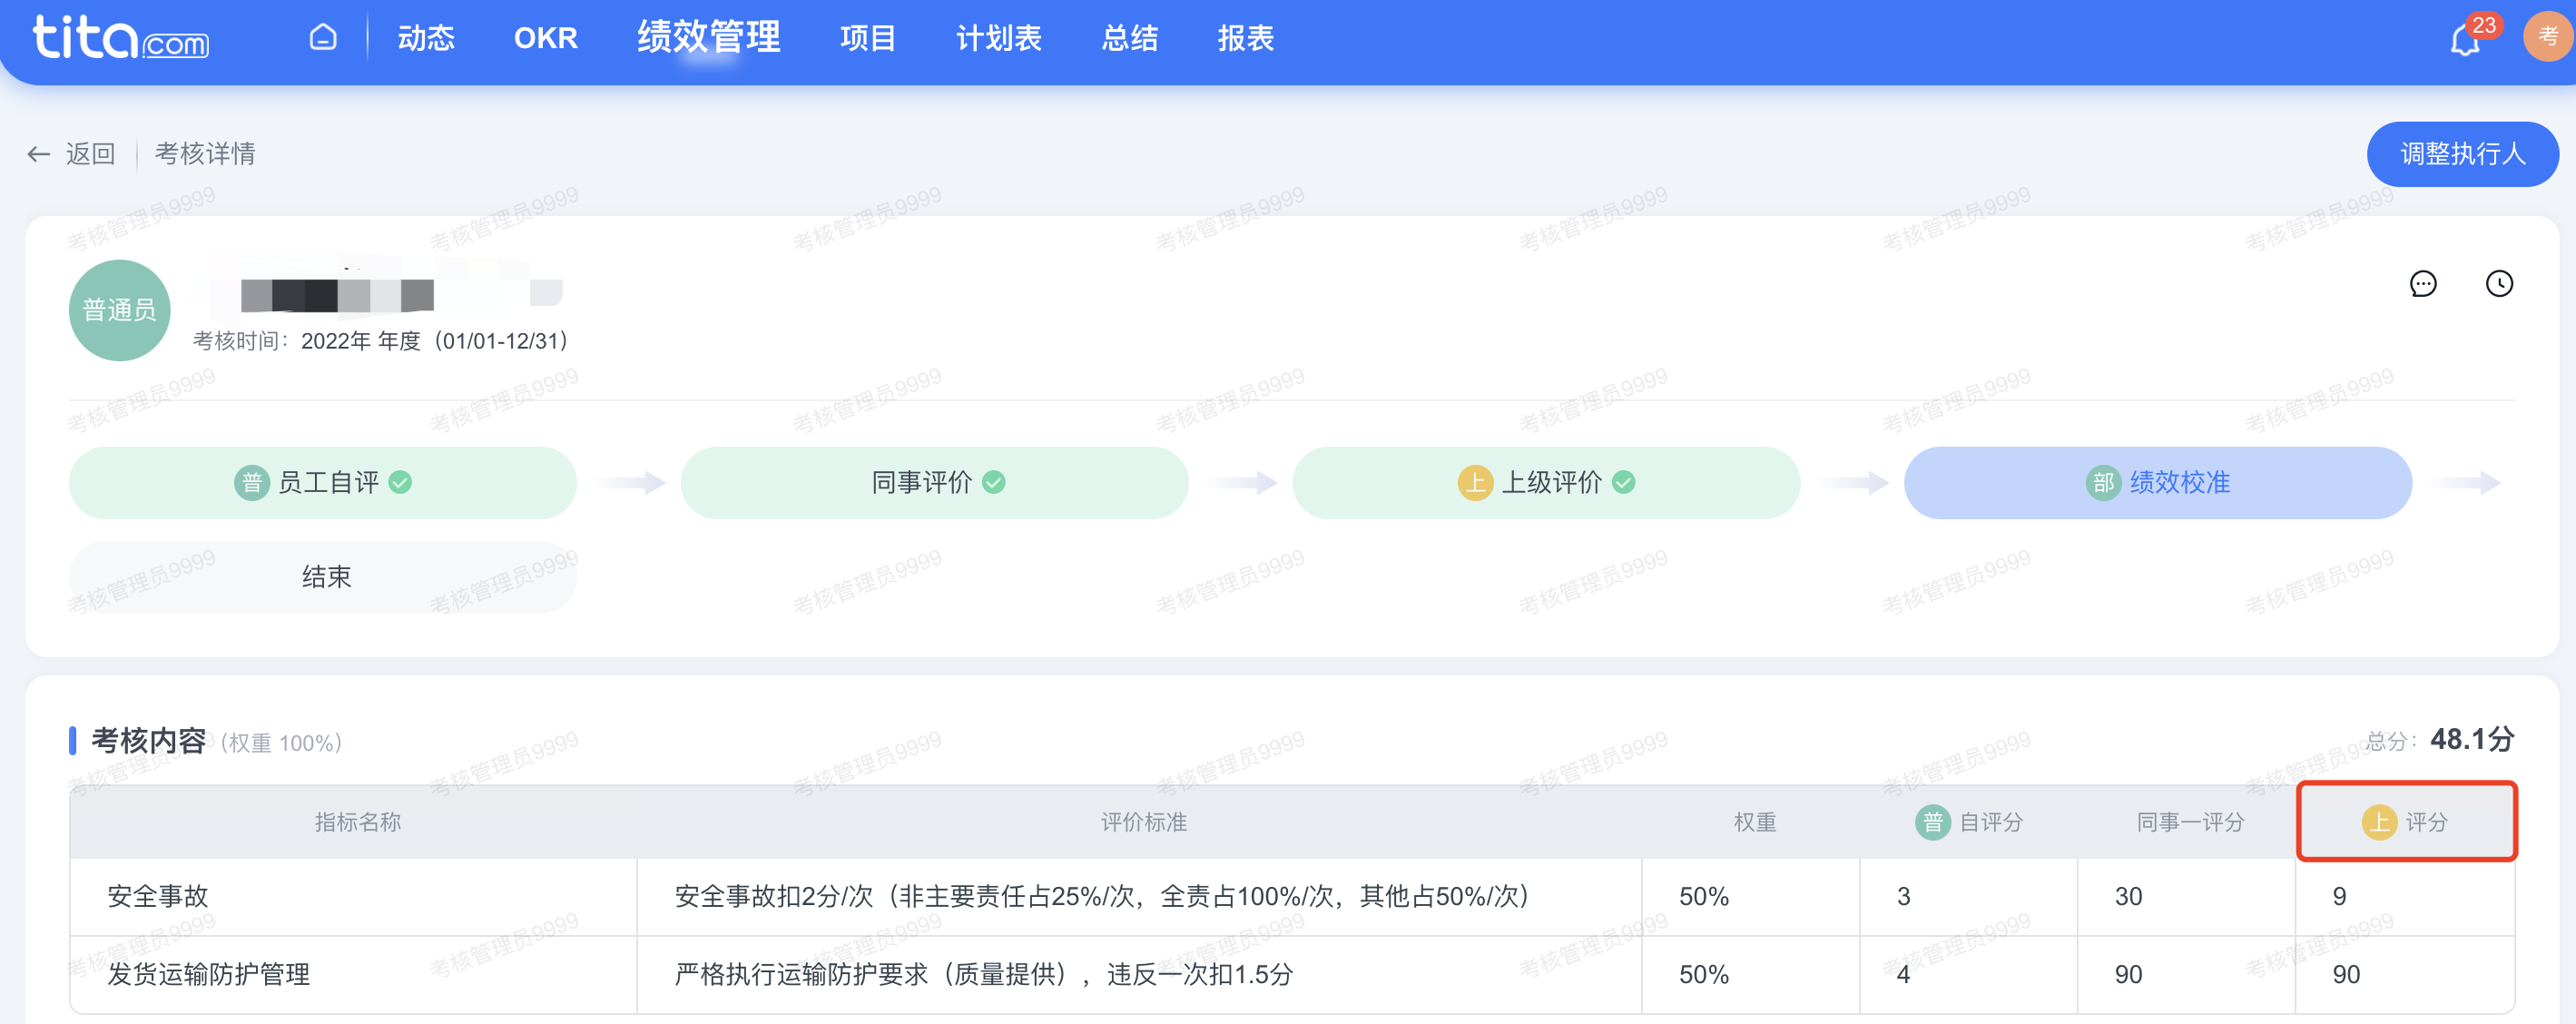This screenshot has height=1024, width=2576.
Task: Click the 考核详情 page title
Action: [x=205, y=154]
